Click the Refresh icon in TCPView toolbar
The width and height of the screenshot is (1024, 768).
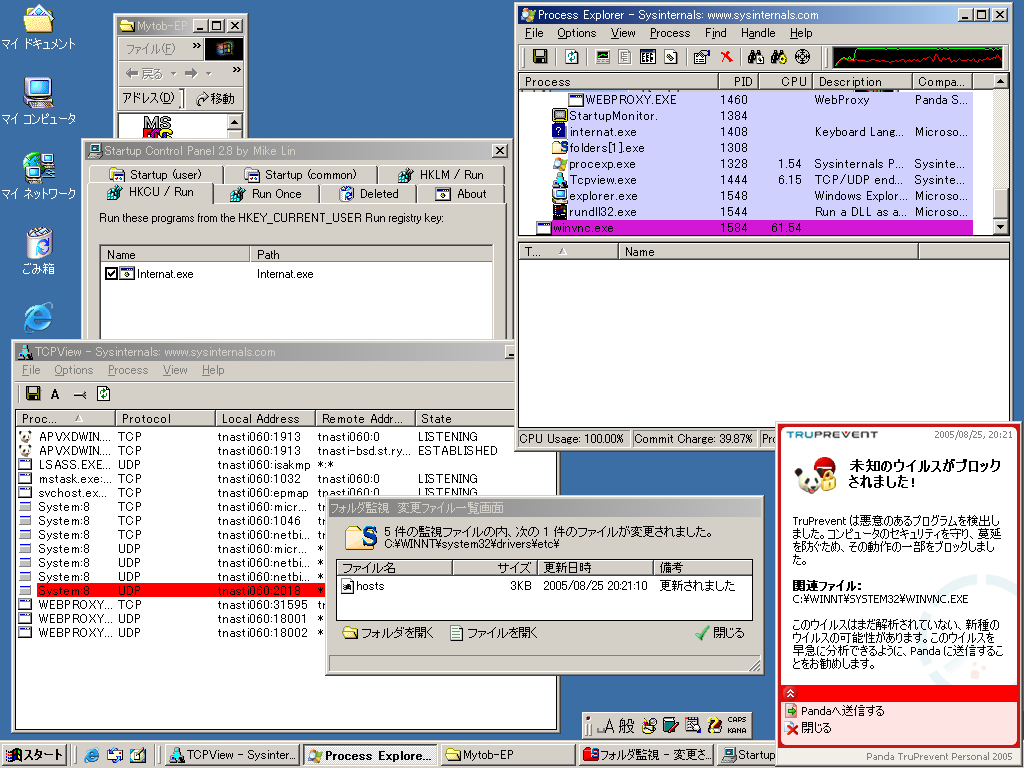103,394
